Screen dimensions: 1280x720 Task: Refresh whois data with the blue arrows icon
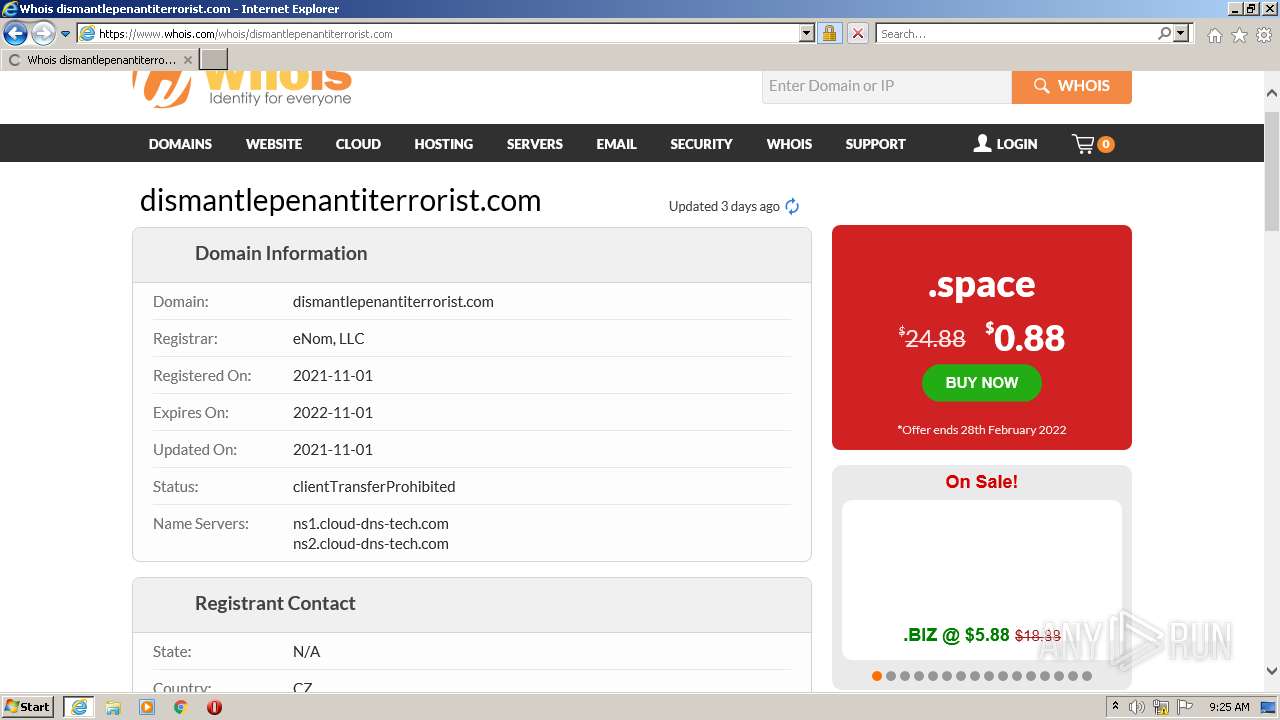[792, 206]
